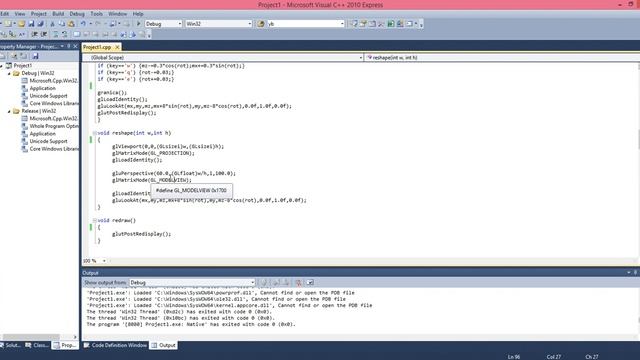Click the Open File folder icon
Image resolution: width=640 pixels, height=360 pixels.
22,24
